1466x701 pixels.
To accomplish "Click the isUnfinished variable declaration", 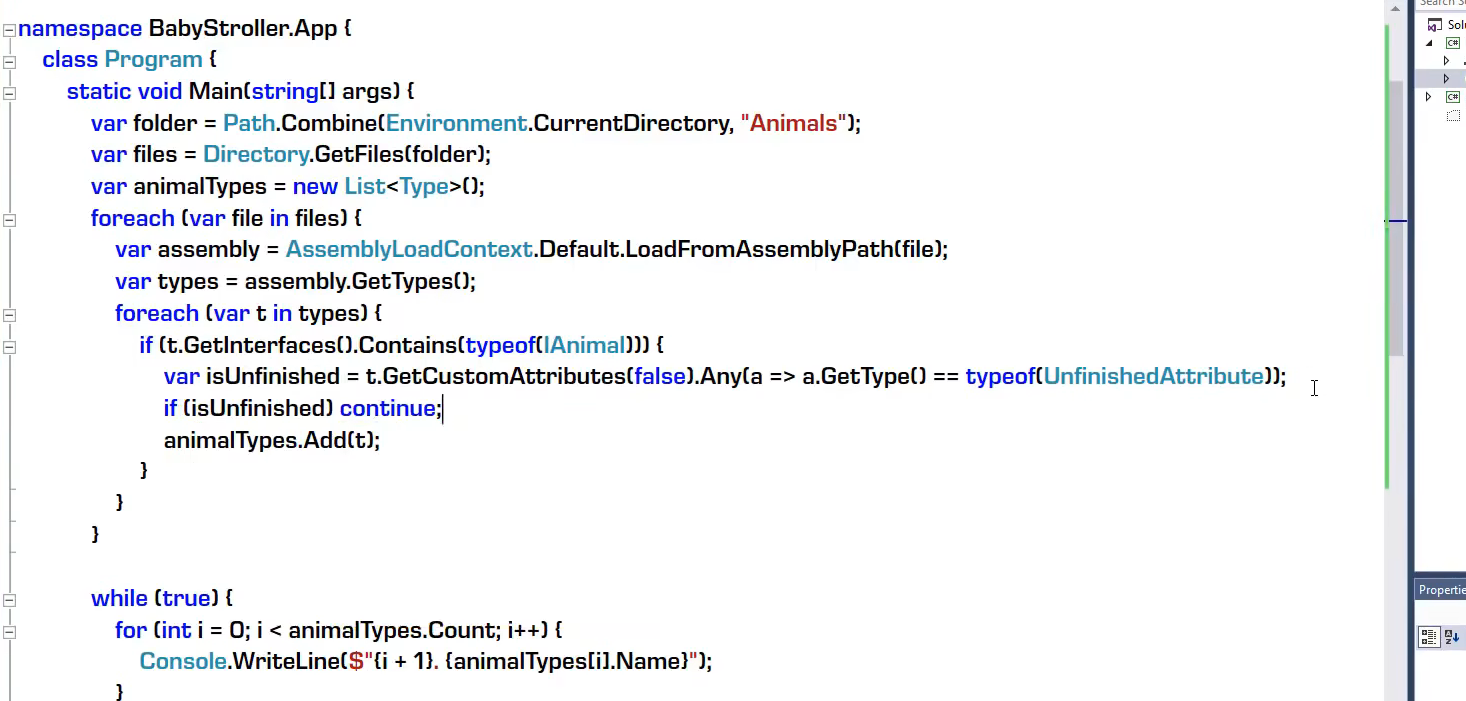I will (273, 376).
